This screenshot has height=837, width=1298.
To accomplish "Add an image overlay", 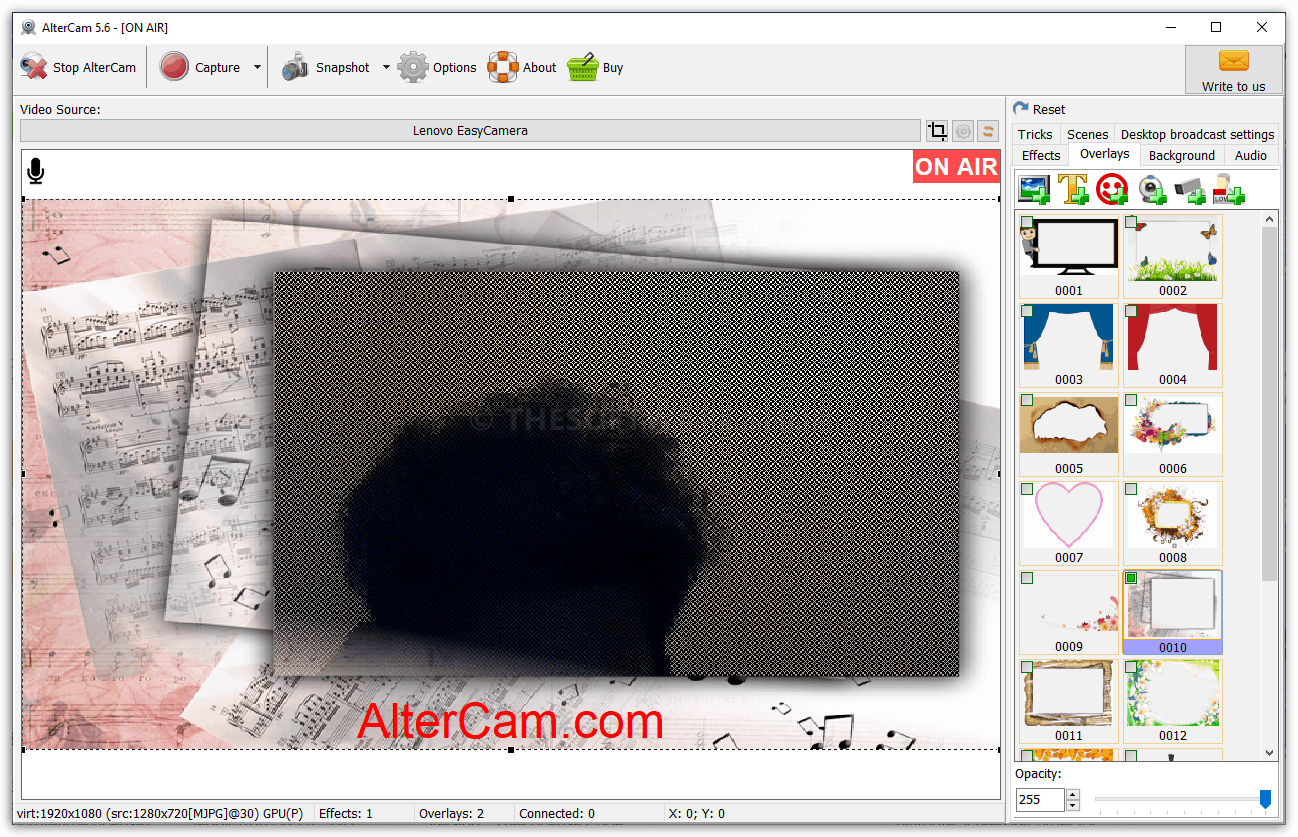I will click(1034, 189).
